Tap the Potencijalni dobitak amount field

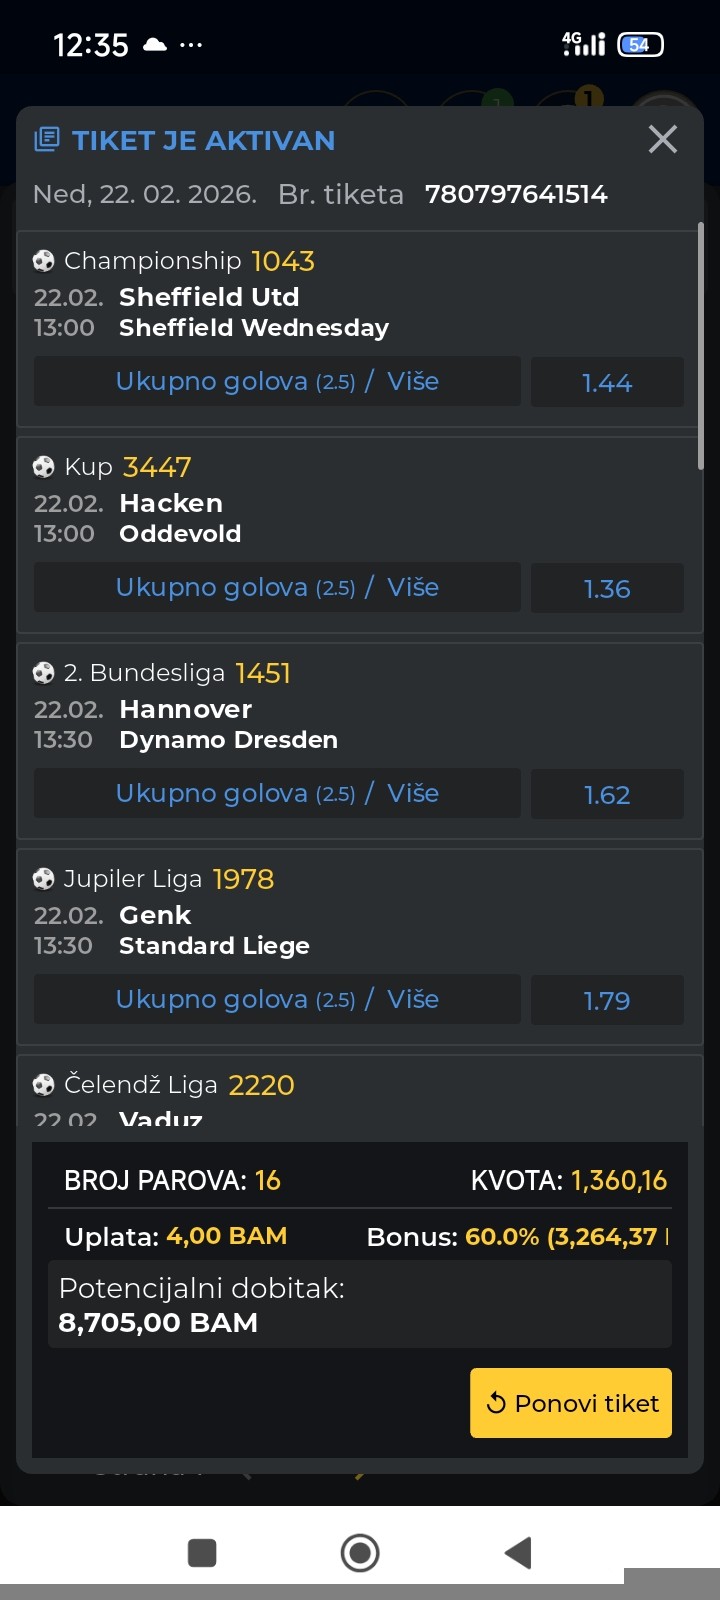pos(360,1305)
